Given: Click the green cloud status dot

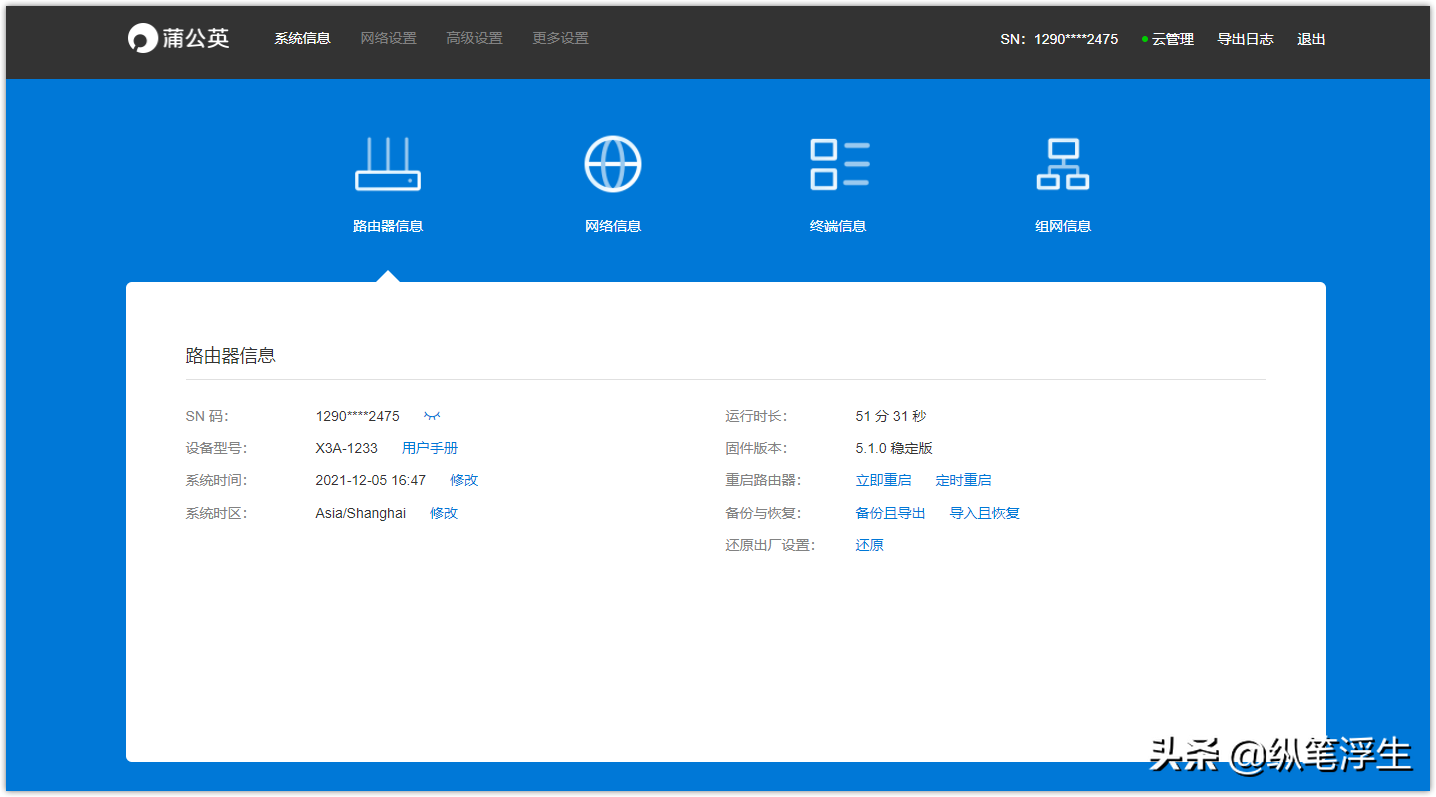Looking at the screenshot, I should pyautogui.click(x=1145, y=39).
